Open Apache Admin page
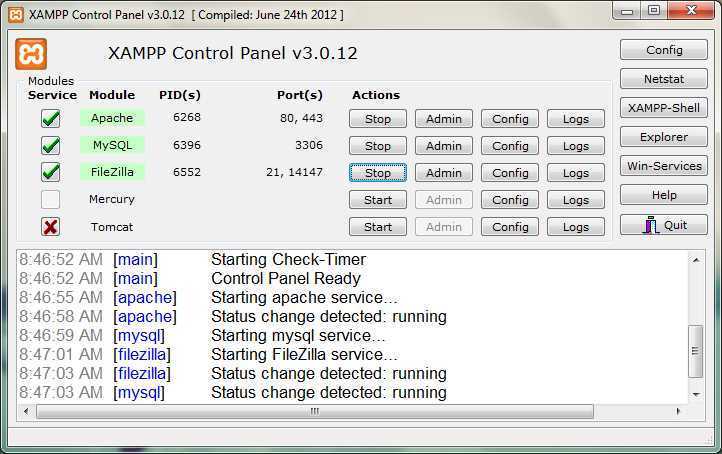The image size is (722, 454). pyautogui.click(x=443, y=119)
